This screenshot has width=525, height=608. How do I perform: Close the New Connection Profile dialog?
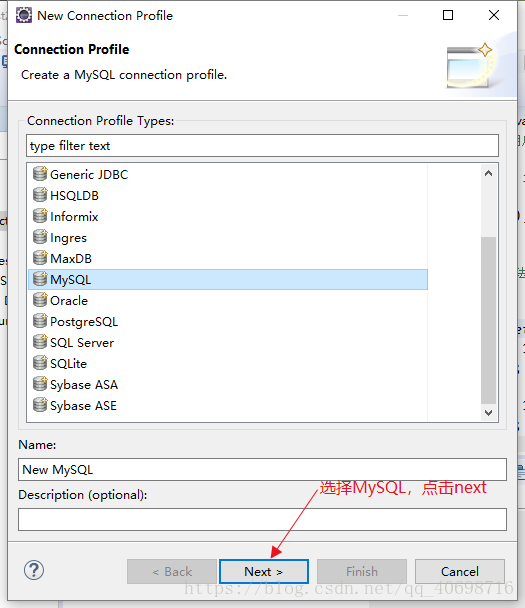click(x=494, y=15)
